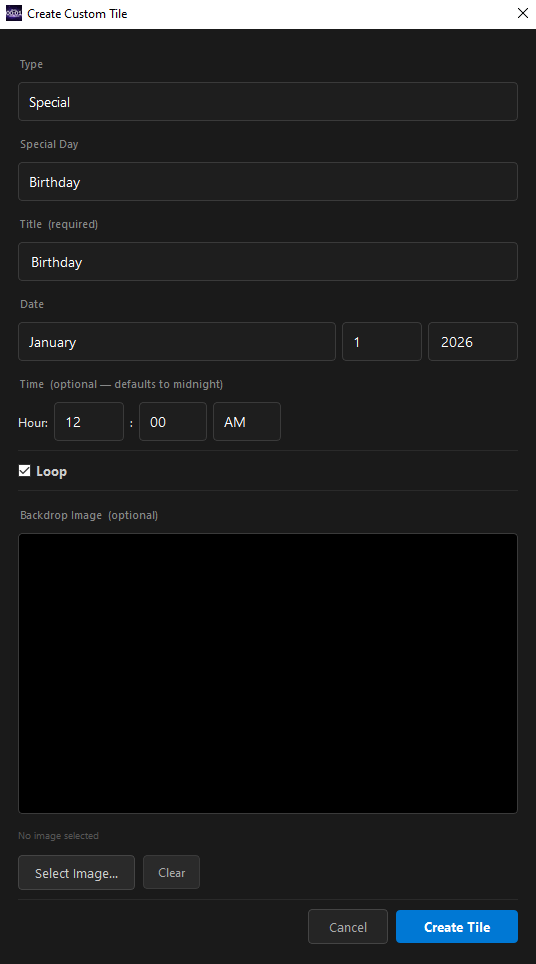Open the Special Day dropdown showing Birthday
This screenshot has width=536, height=964.
tap(268, 181)
